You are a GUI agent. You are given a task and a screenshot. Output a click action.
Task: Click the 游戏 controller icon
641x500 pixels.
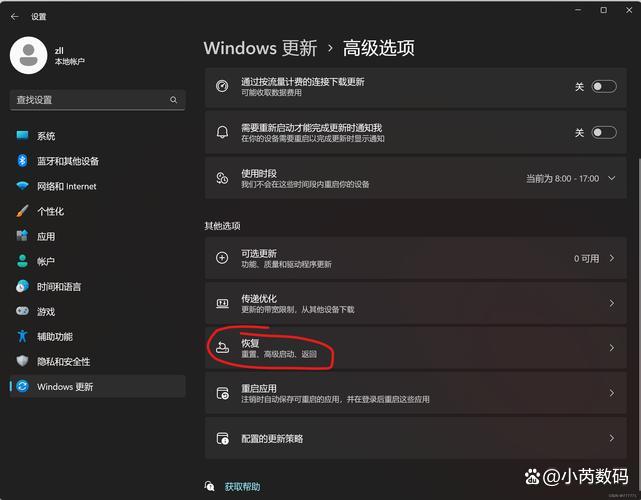[22, 311]
